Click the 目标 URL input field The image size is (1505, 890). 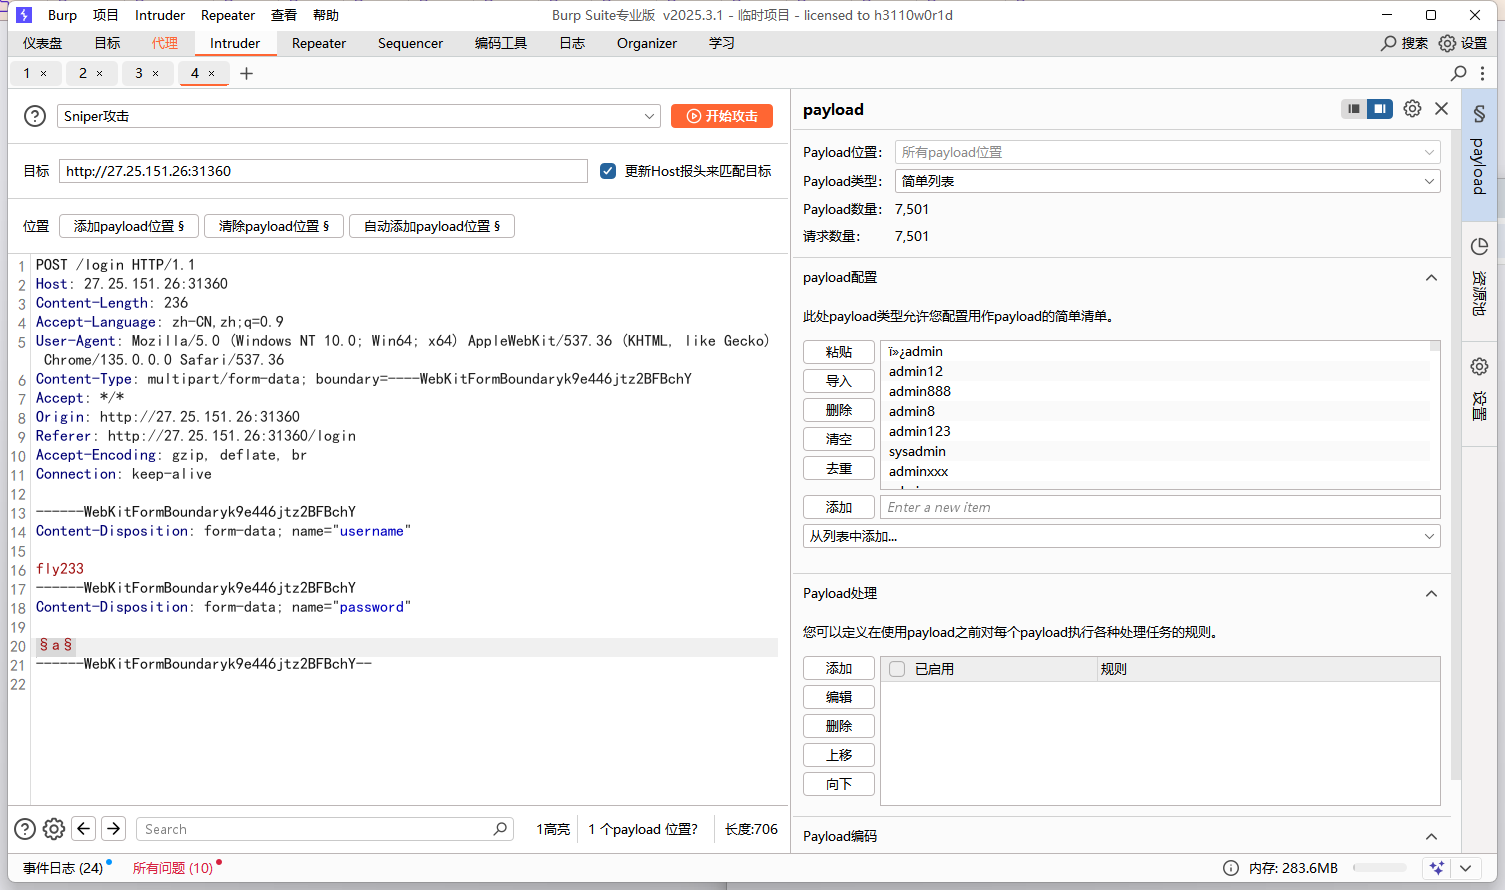[x=323, y=171]
